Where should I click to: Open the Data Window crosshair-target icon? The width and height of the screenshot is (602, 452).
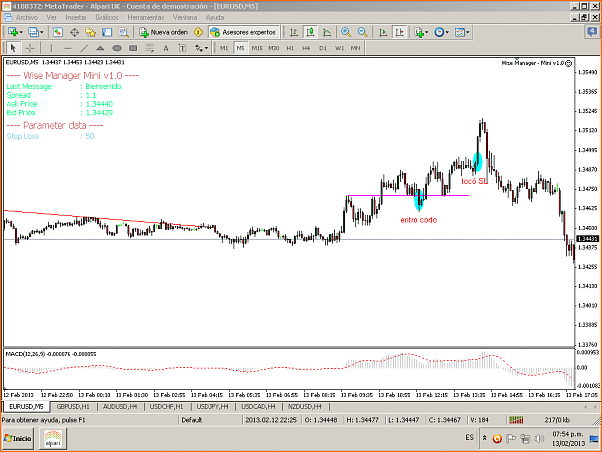tap(74, 32)
